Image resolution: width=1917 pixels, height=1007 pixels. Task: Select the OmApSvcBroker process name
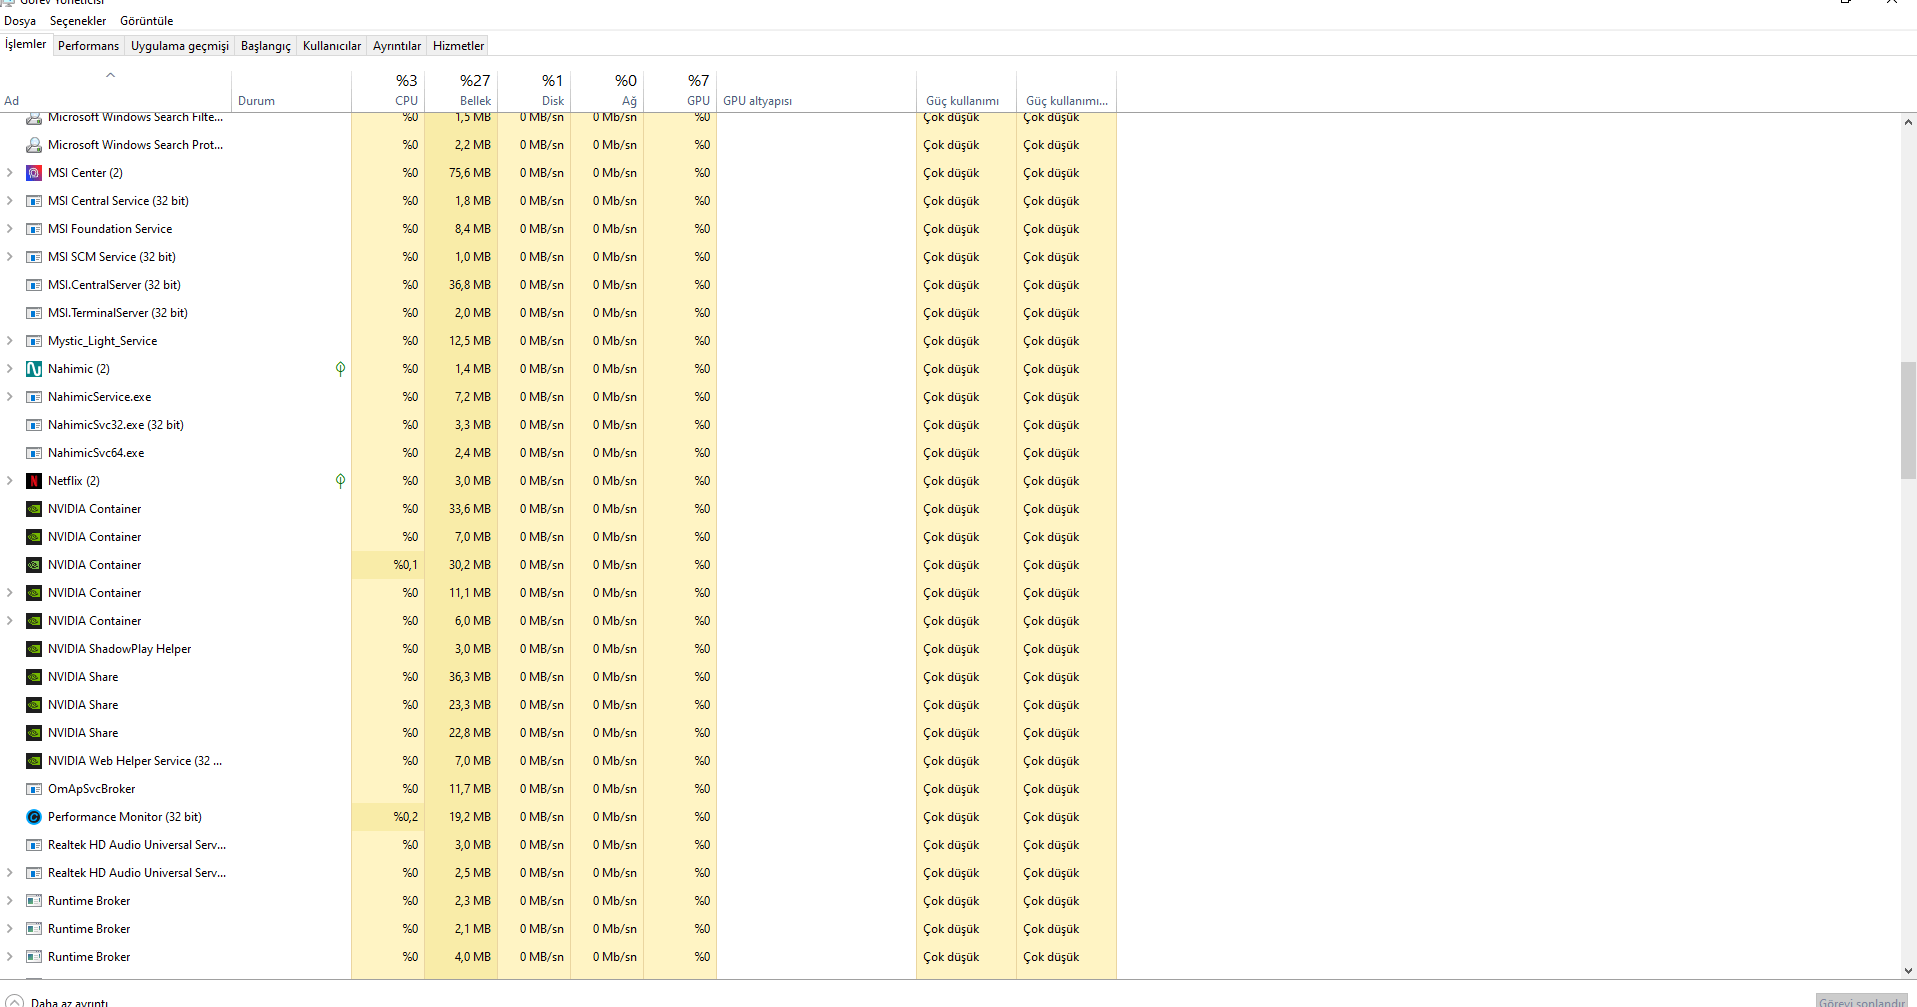pos(91,789)
